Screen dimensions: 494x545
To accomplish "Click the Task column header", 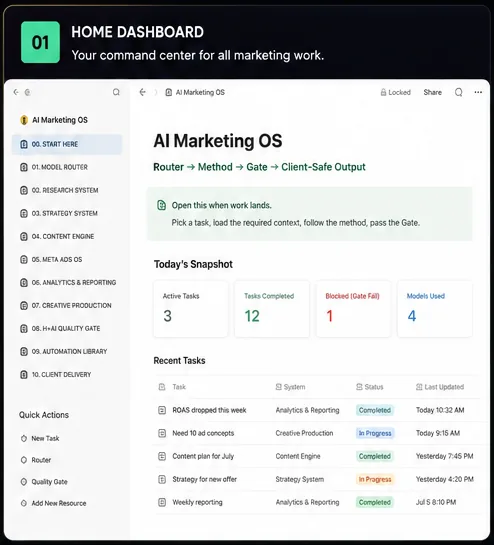I will [x=179, y=387].
